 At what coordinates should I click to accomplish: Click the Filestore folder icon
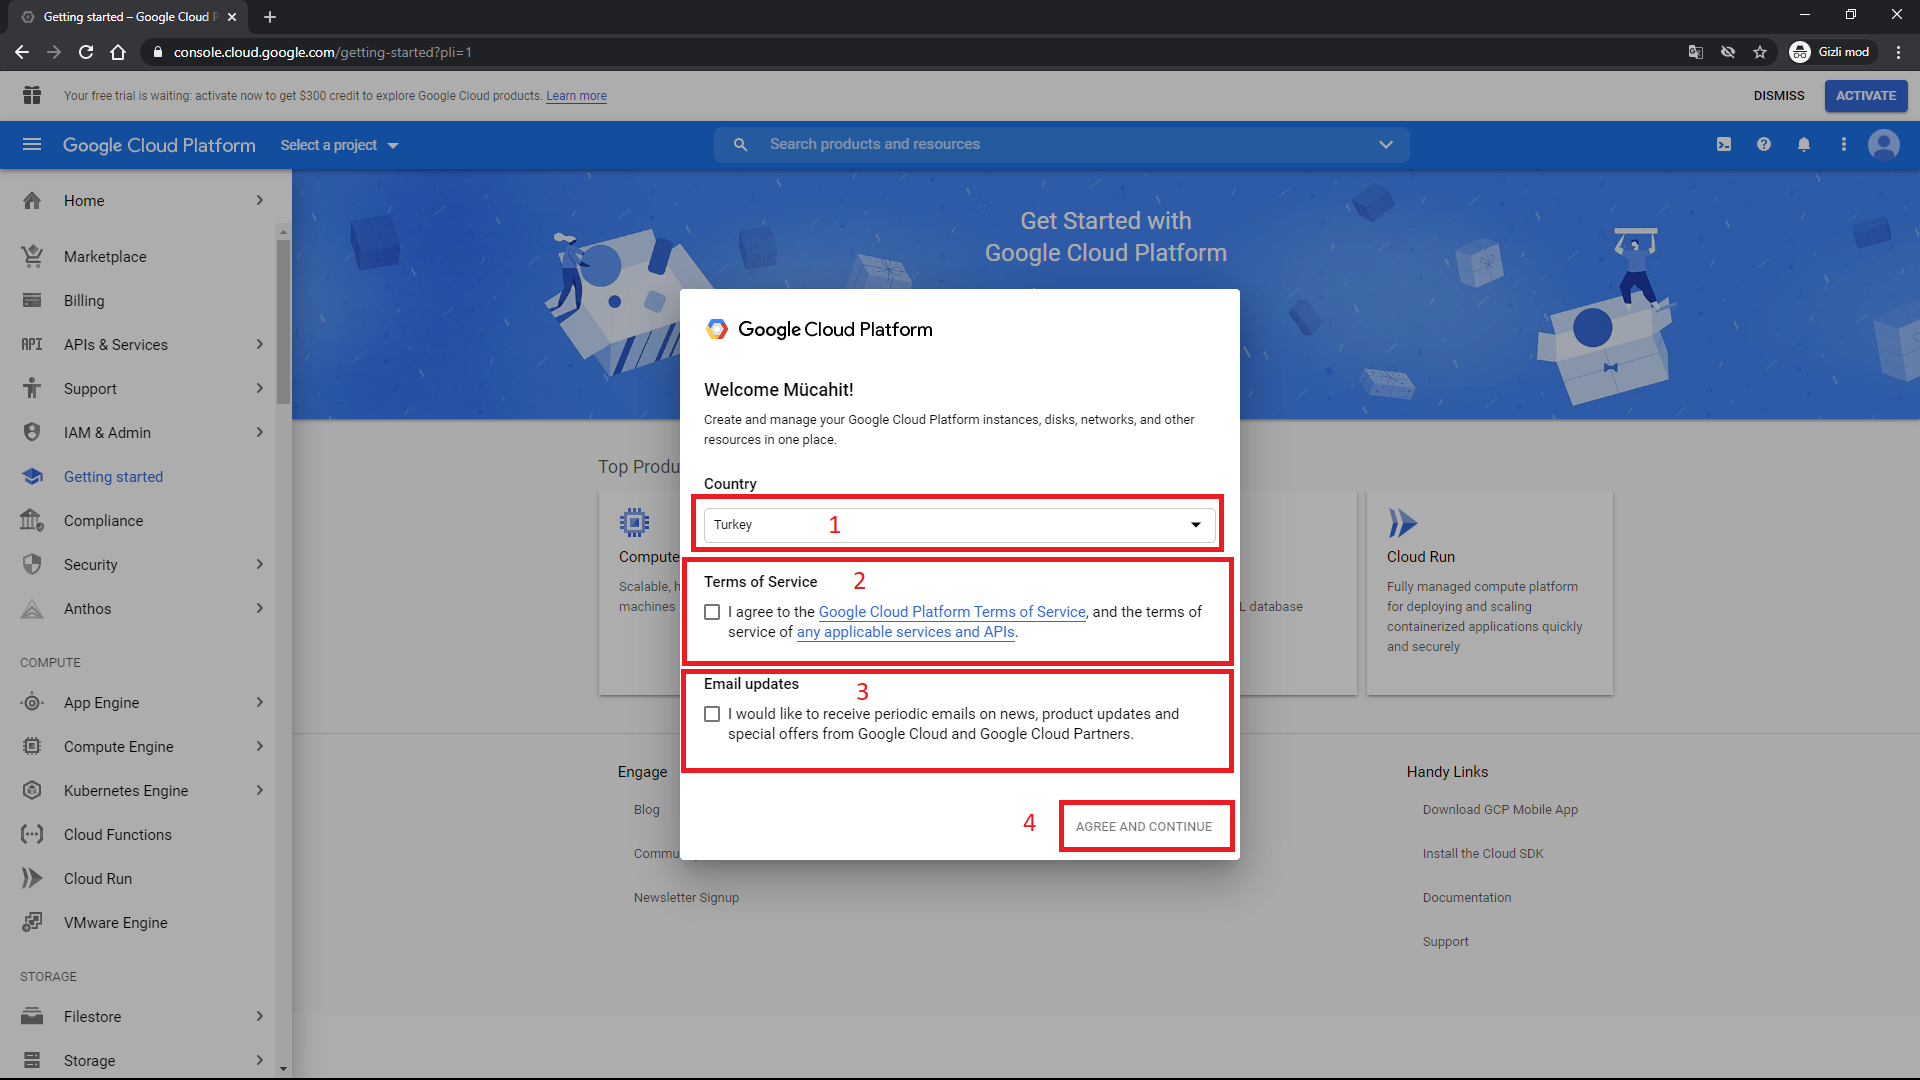tap(32, 1016)
